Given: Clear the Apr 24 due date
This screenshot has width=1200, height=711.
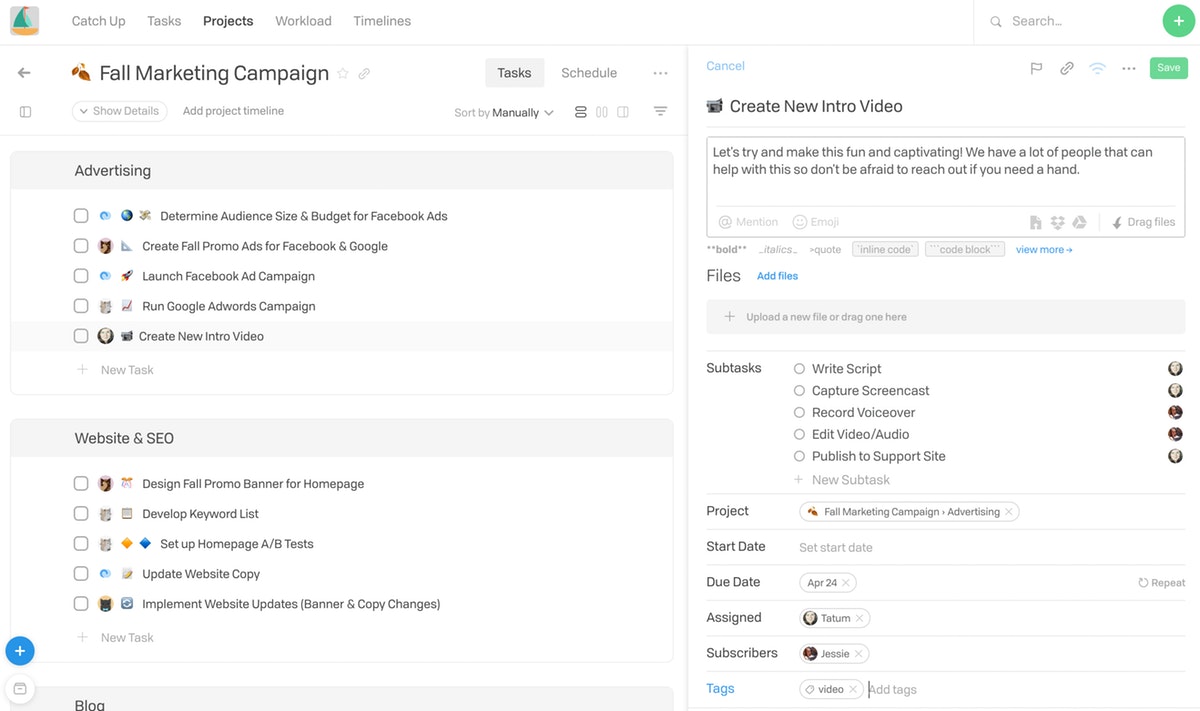Looking at the screenshot, I should [x=846, y=583].
